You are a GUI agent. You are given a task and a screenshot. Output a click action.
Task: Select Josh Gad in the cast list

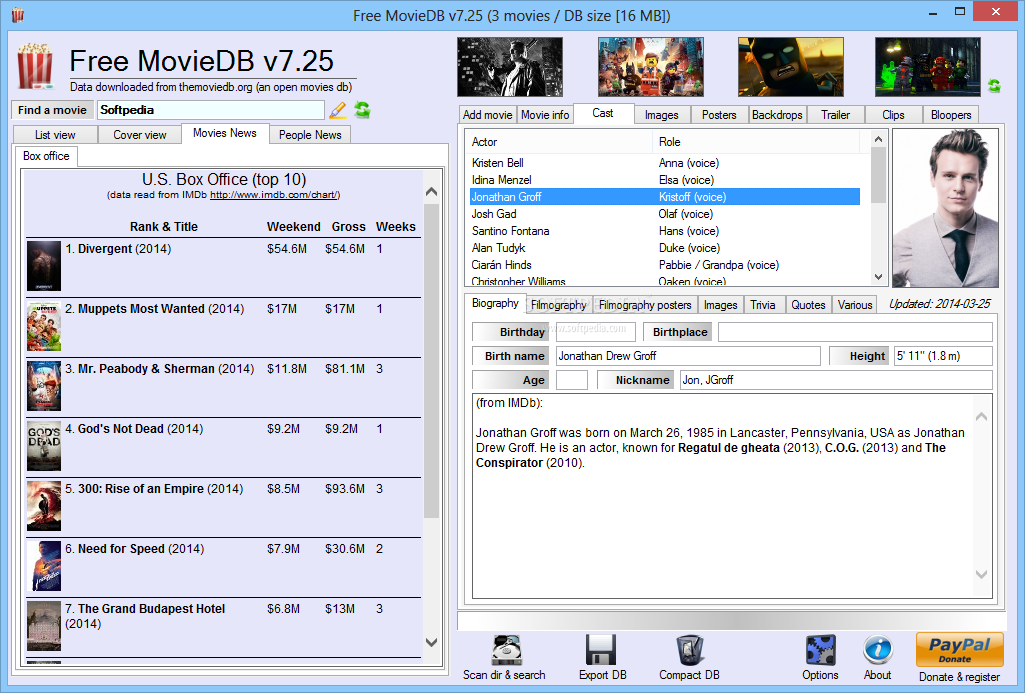[665, 214]
